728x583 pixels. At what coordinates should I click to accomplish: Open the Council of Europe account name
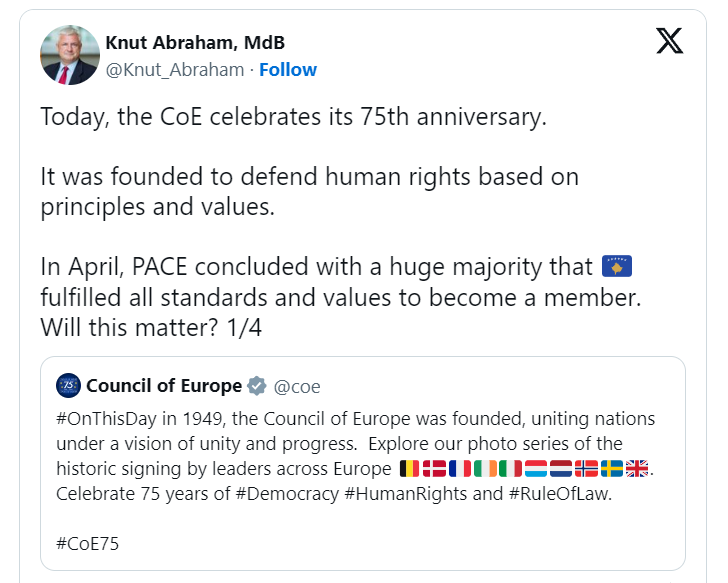164,386
